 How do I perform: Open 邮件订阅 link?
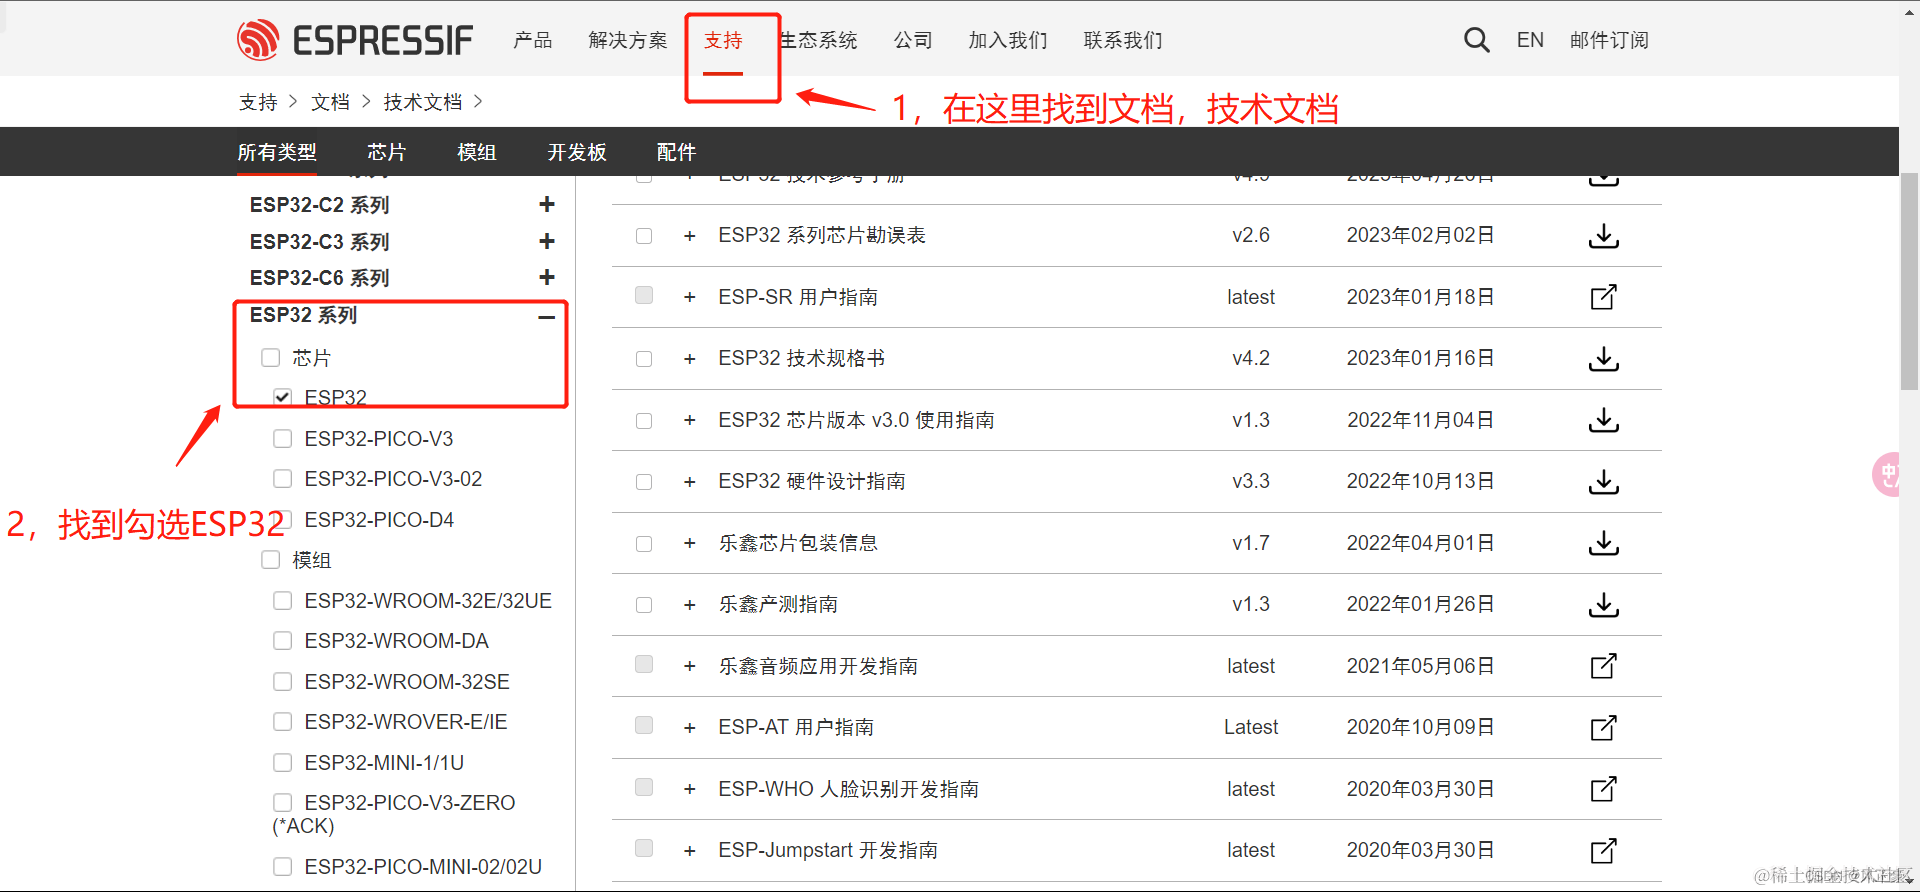pyautogui.click(x=1609, y=40)
